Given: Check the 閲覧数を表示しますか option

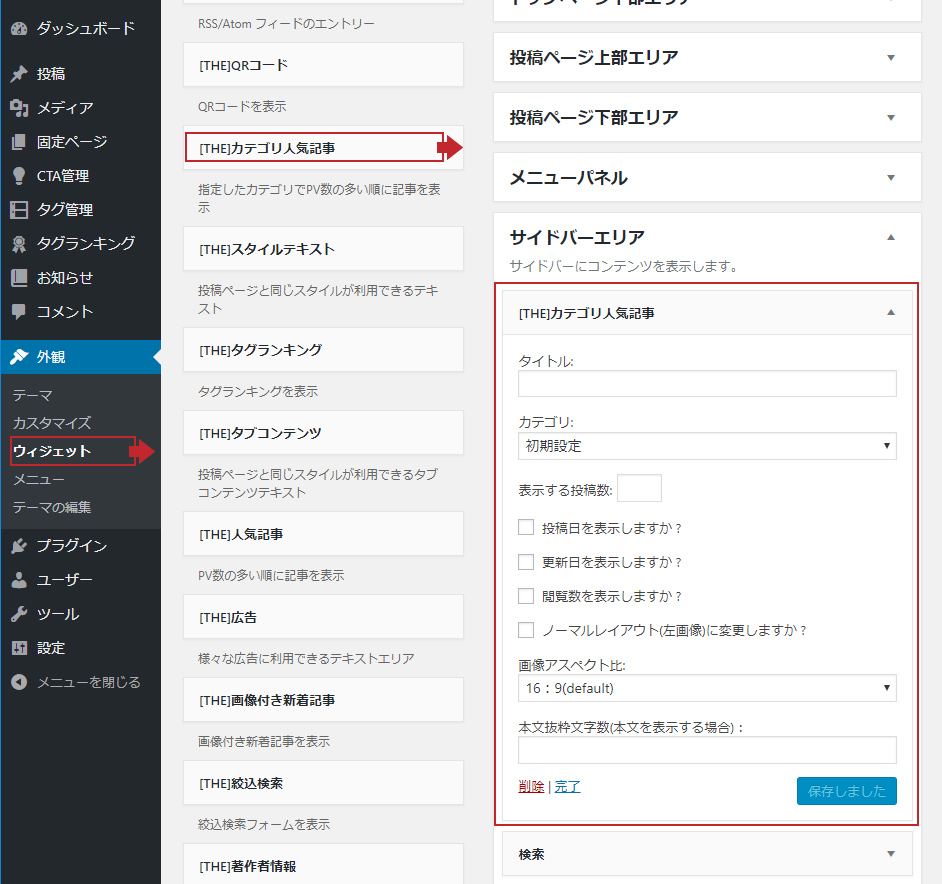Looking at the screenshot, I should (x=526, y=596).
